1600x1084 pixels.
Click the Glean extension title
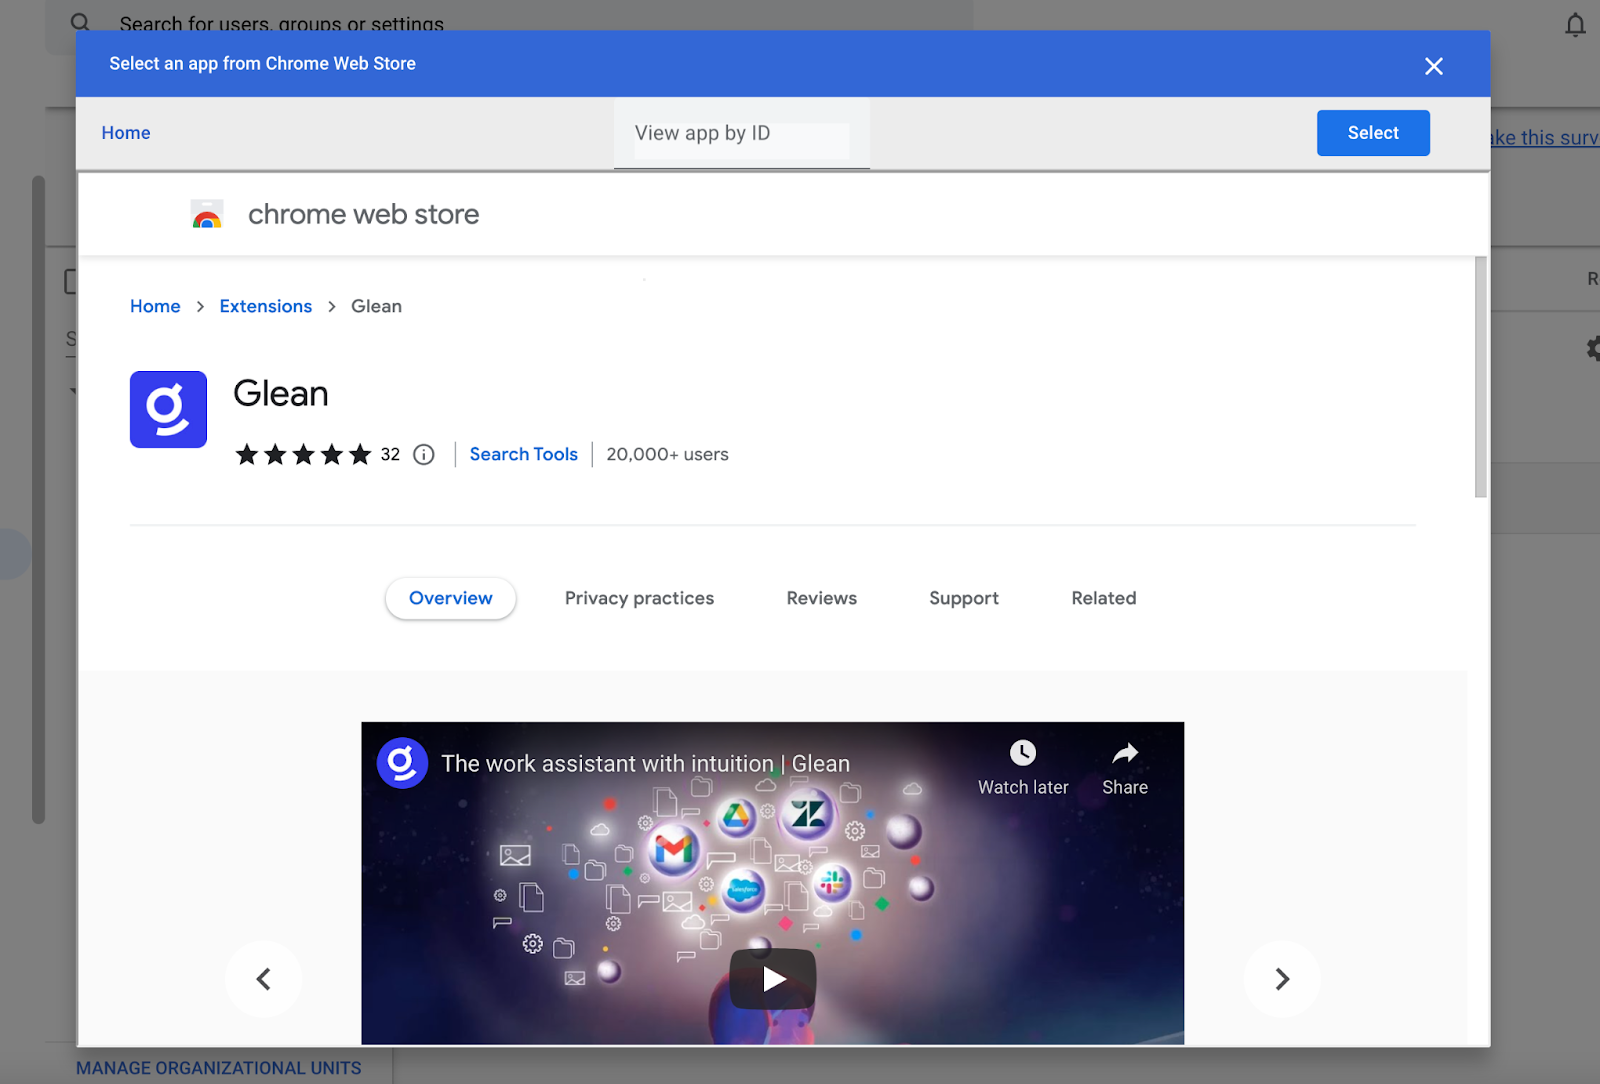[281, 393]
